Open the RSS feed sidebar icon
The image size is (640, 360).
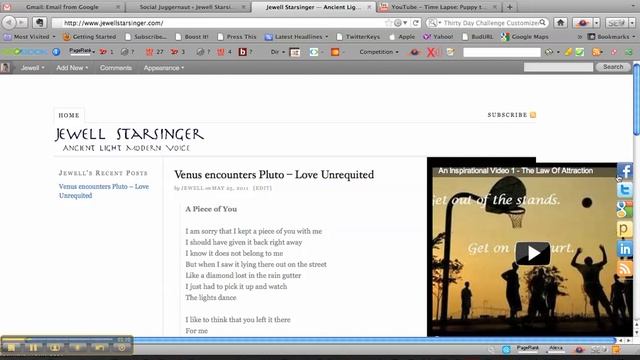point(624,268)
